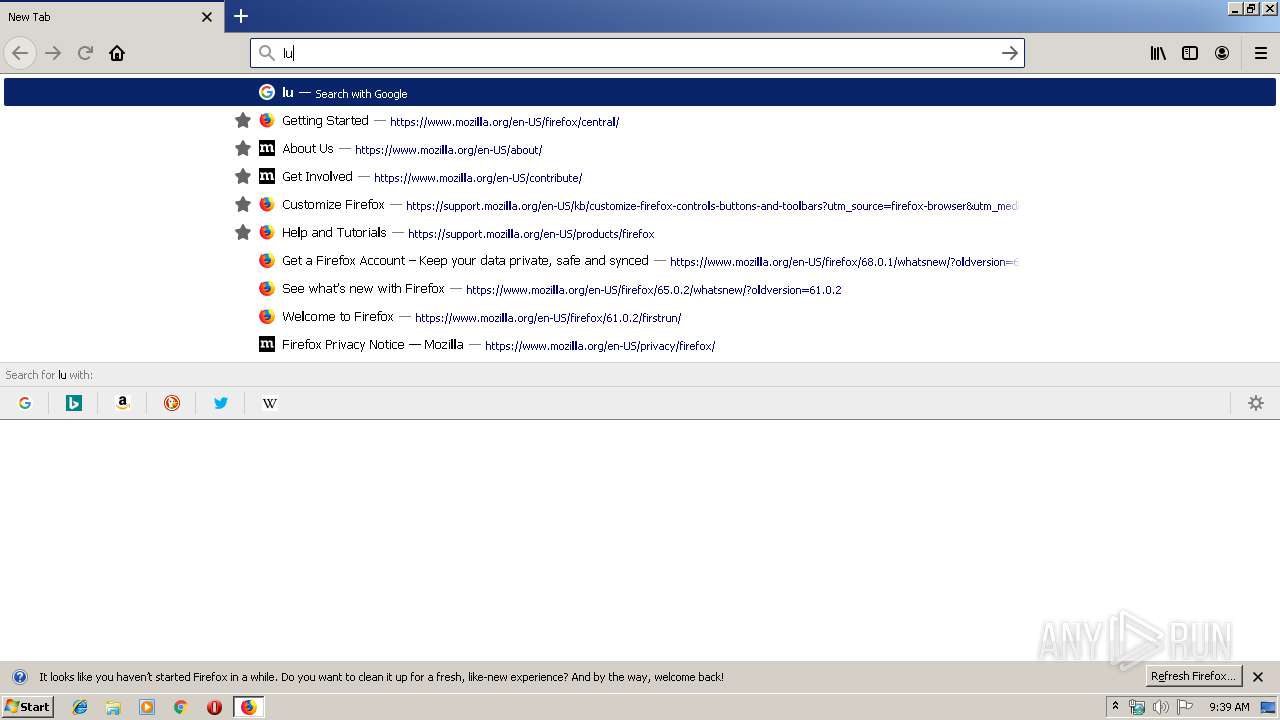
Task: Open the volume speaker tray icon
Action: pos(1161,707)
